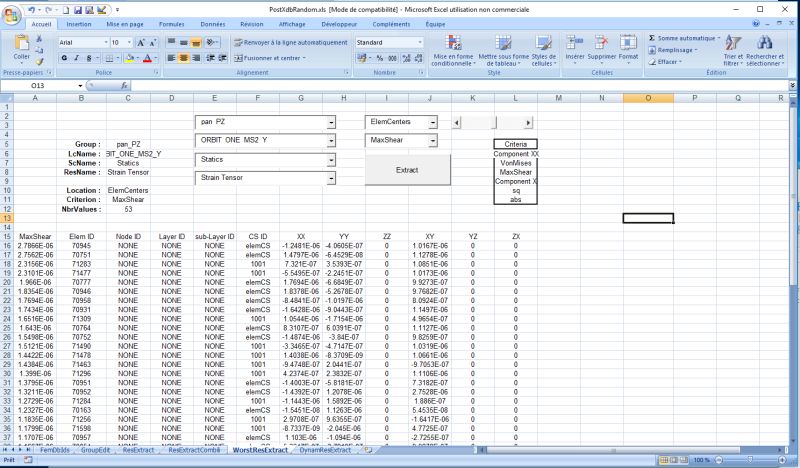Open the Arial font name dropdown

click(106, 43)
